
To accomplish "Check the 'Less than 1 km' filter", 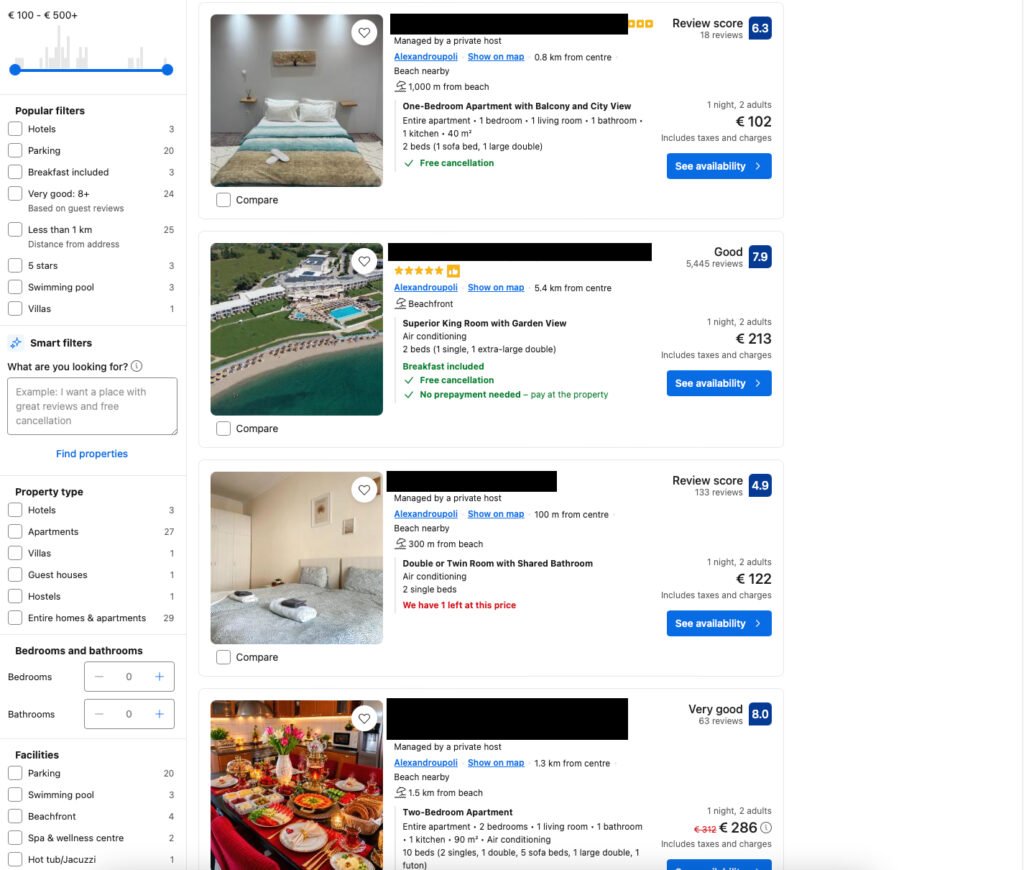I will (15, 229).
